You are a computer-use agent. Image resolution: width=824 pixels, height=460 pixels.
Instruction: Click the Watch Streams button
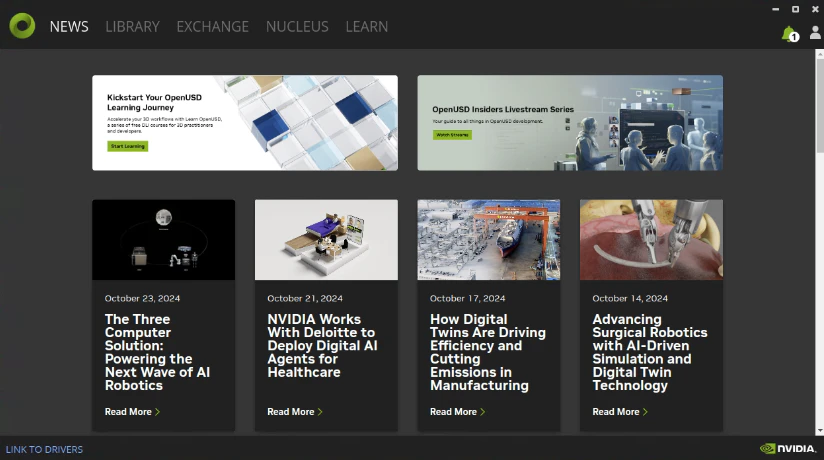click(x=452, y=135)
